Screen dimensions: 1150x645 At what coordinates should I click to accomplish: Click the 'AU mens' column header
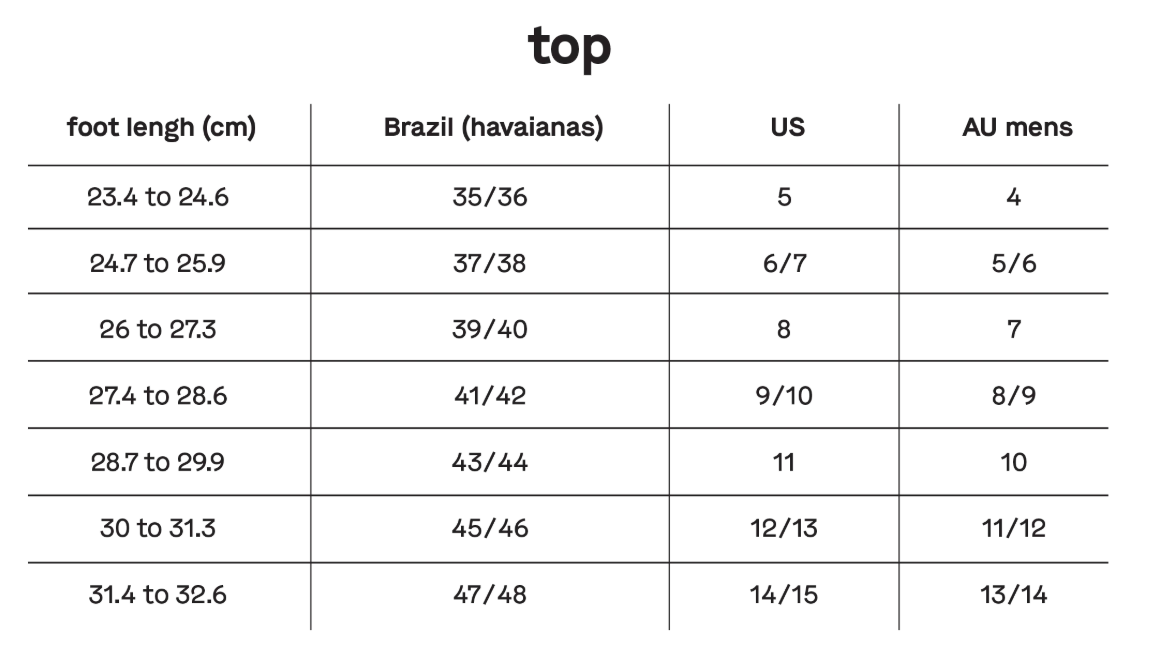pos(1017,128)
